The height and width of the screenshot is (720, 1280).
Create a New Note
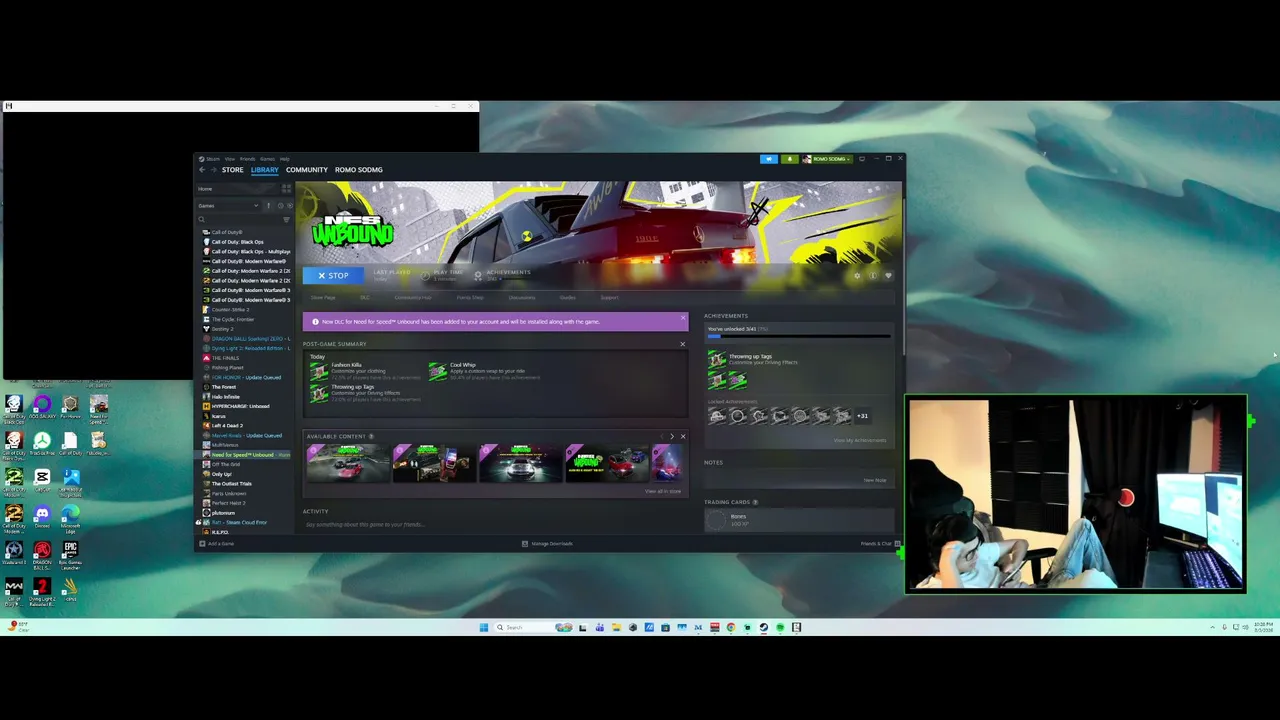click(875, 481)
